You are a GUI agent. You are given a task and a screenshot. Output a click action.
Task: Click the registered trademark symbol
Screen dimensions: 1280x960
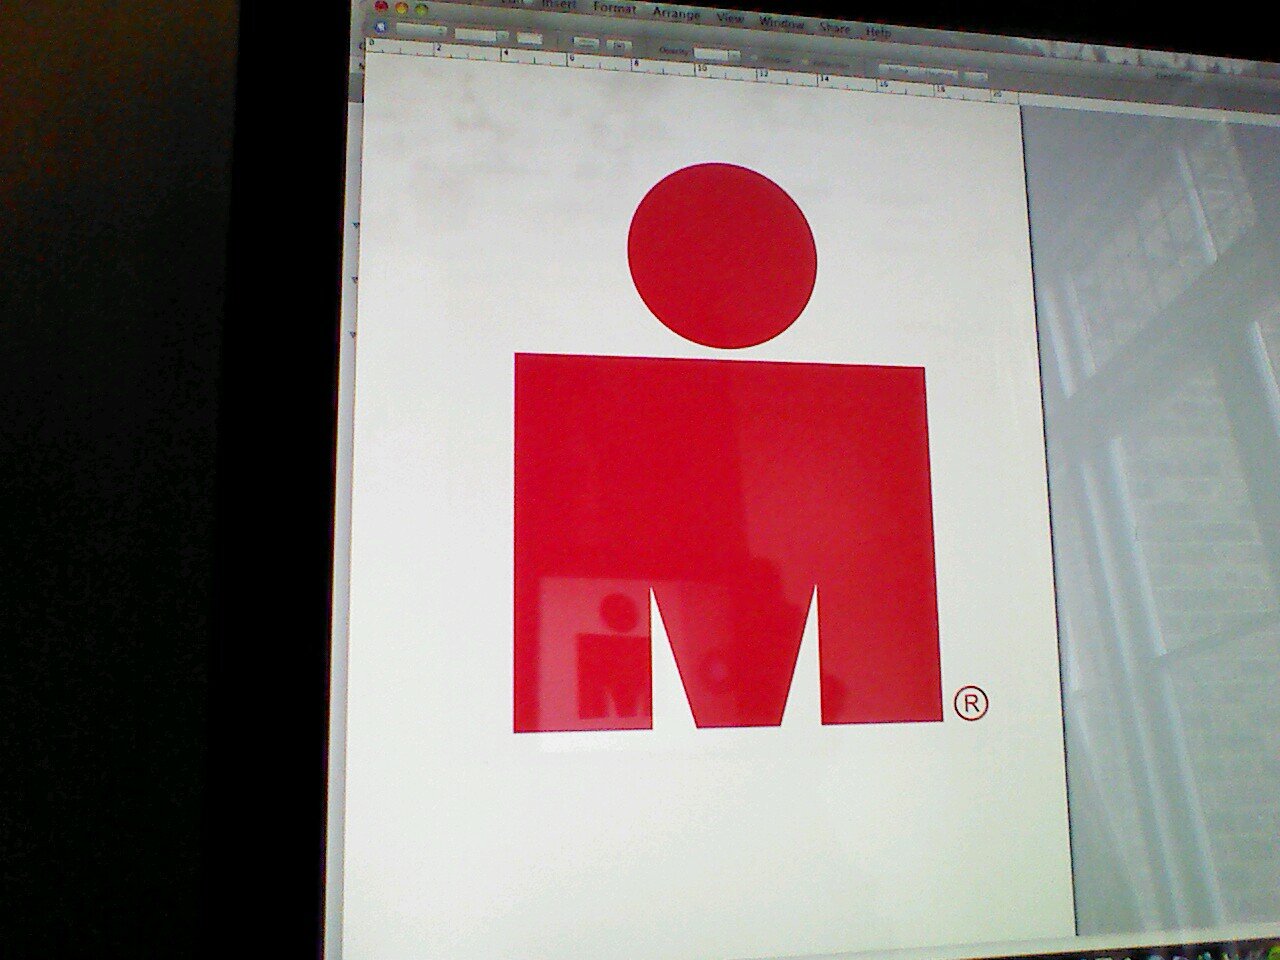(x=972, y=702)
